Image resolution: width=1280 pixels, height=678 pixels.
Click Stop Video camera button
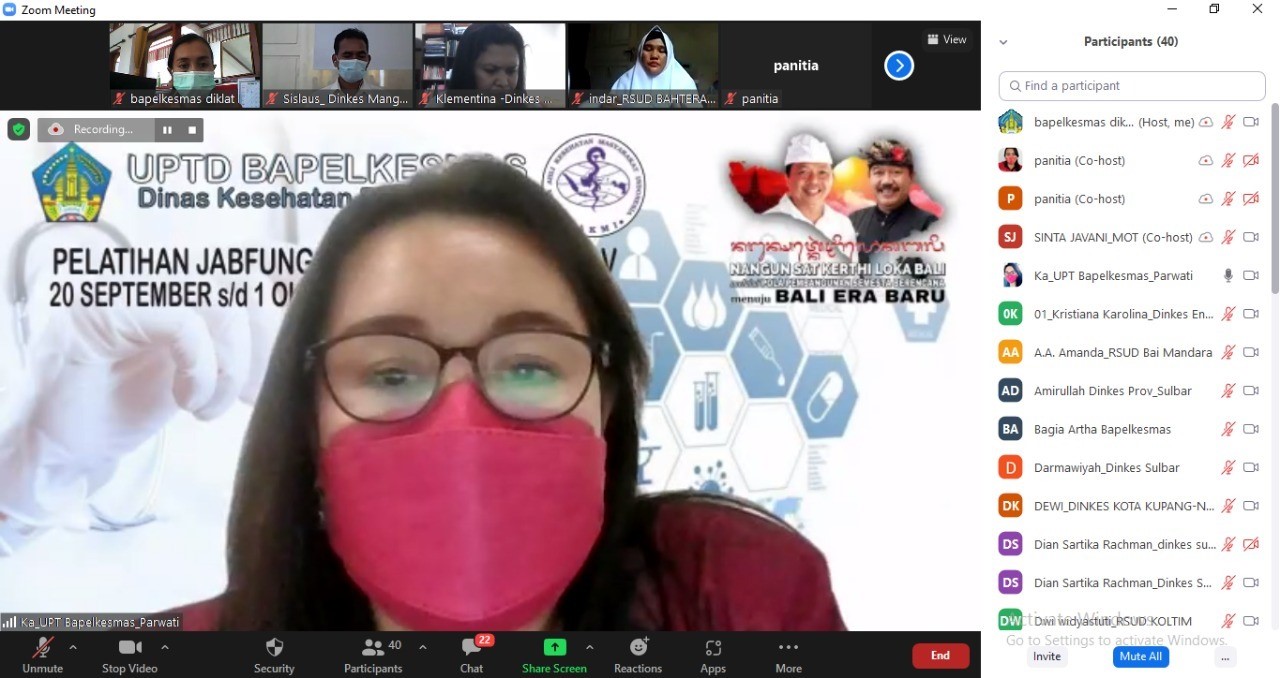coord(129,655)
